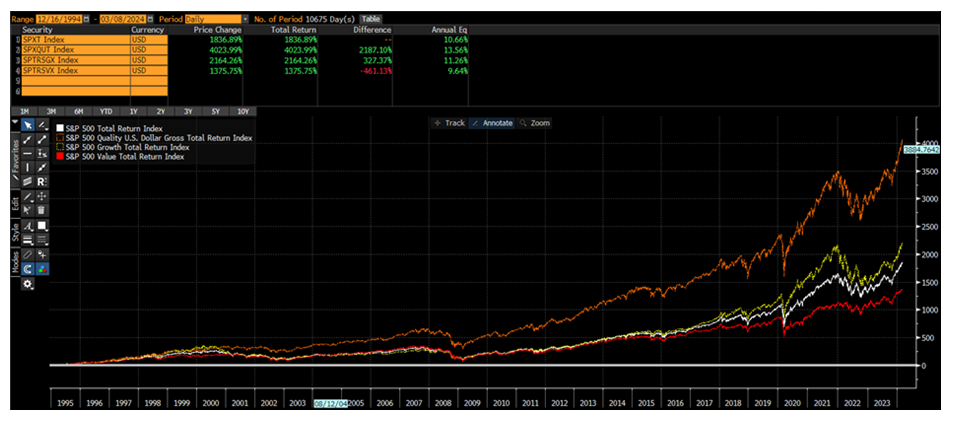
Task: Click the RGB color mode icon
Action: [42, 269]
